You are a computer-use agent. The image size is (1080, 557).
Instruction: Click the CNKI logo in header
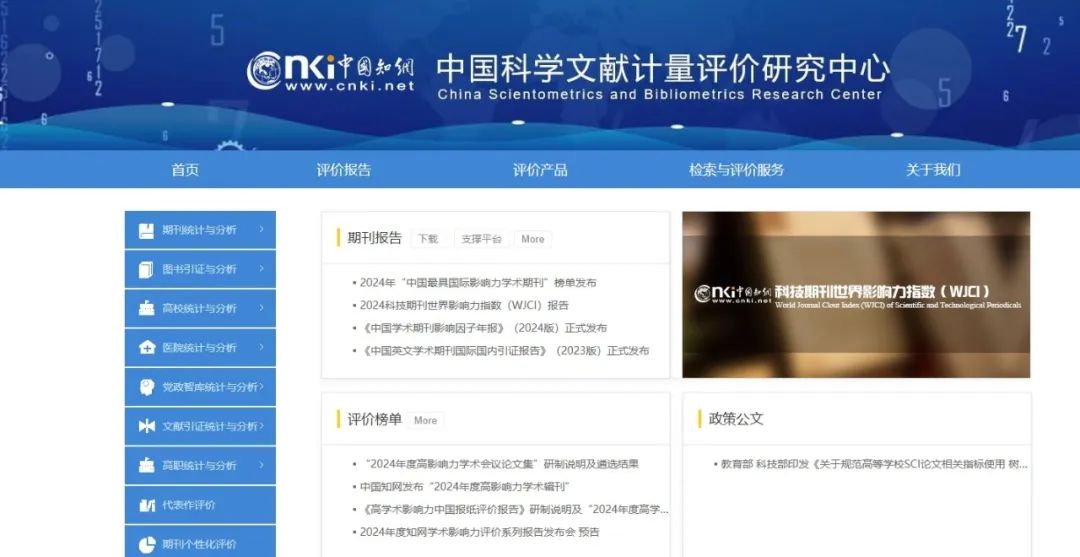point(331,71)
